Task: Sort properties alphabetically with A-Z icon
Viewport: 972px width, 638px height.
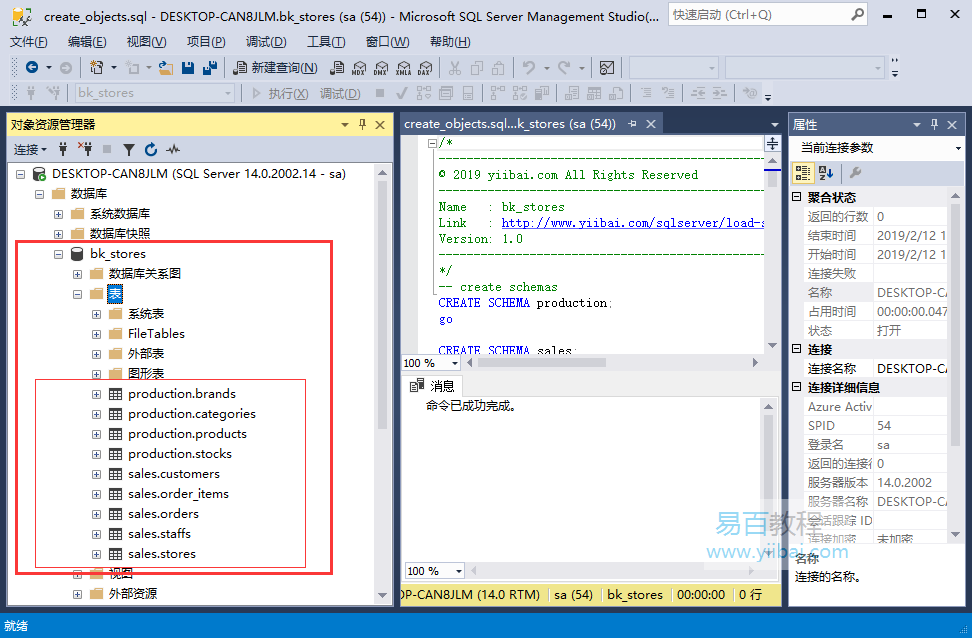Action: click(827, 173)
